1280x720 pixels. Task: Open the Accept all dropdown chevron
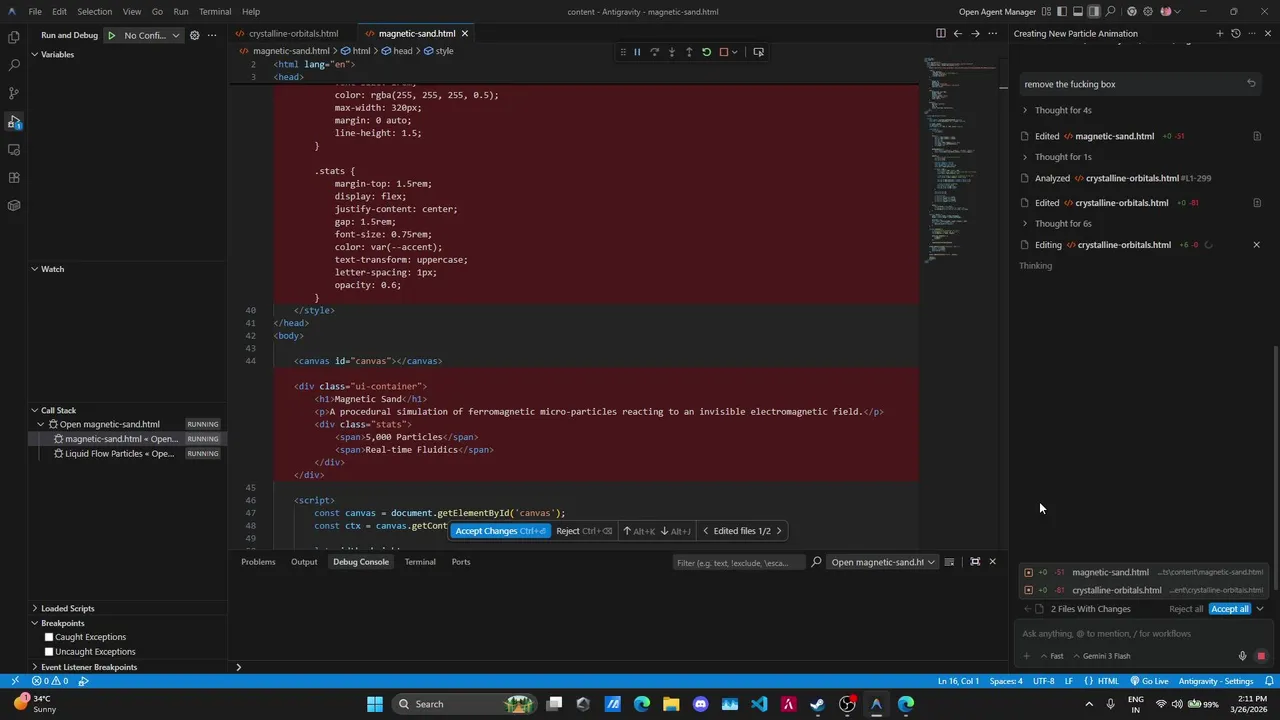(x=1260, y=609)
